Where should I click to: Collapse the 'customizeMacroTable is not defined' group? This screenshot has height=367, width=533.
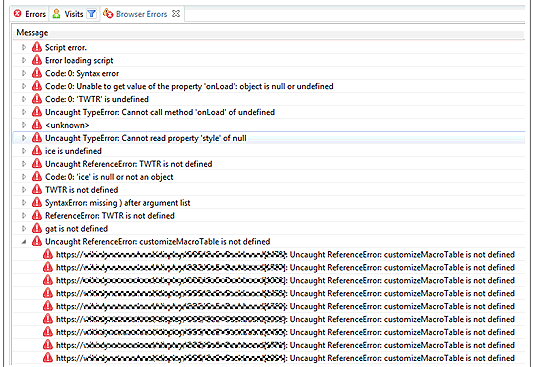click(x=24, y=242)
